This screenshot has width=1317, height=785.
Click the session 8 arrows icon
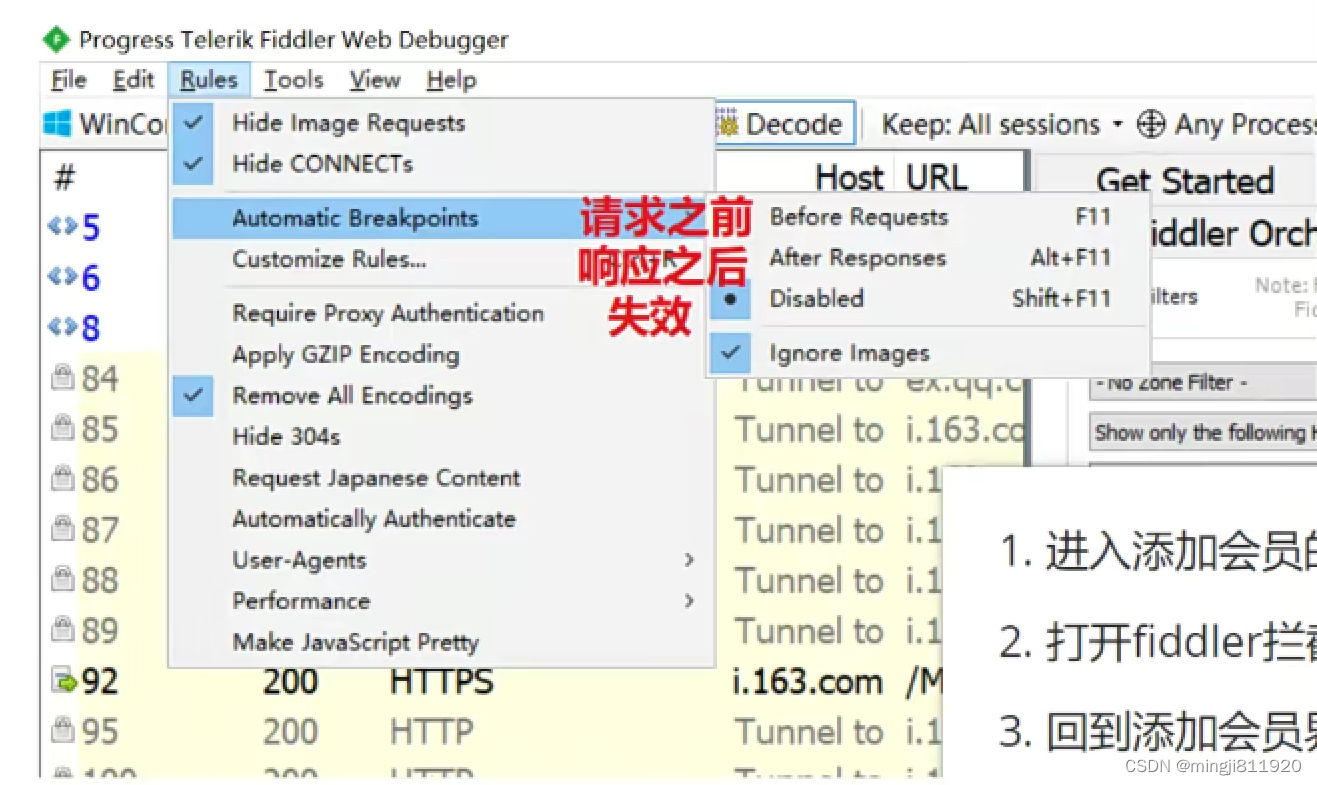[x=61, y=326]
